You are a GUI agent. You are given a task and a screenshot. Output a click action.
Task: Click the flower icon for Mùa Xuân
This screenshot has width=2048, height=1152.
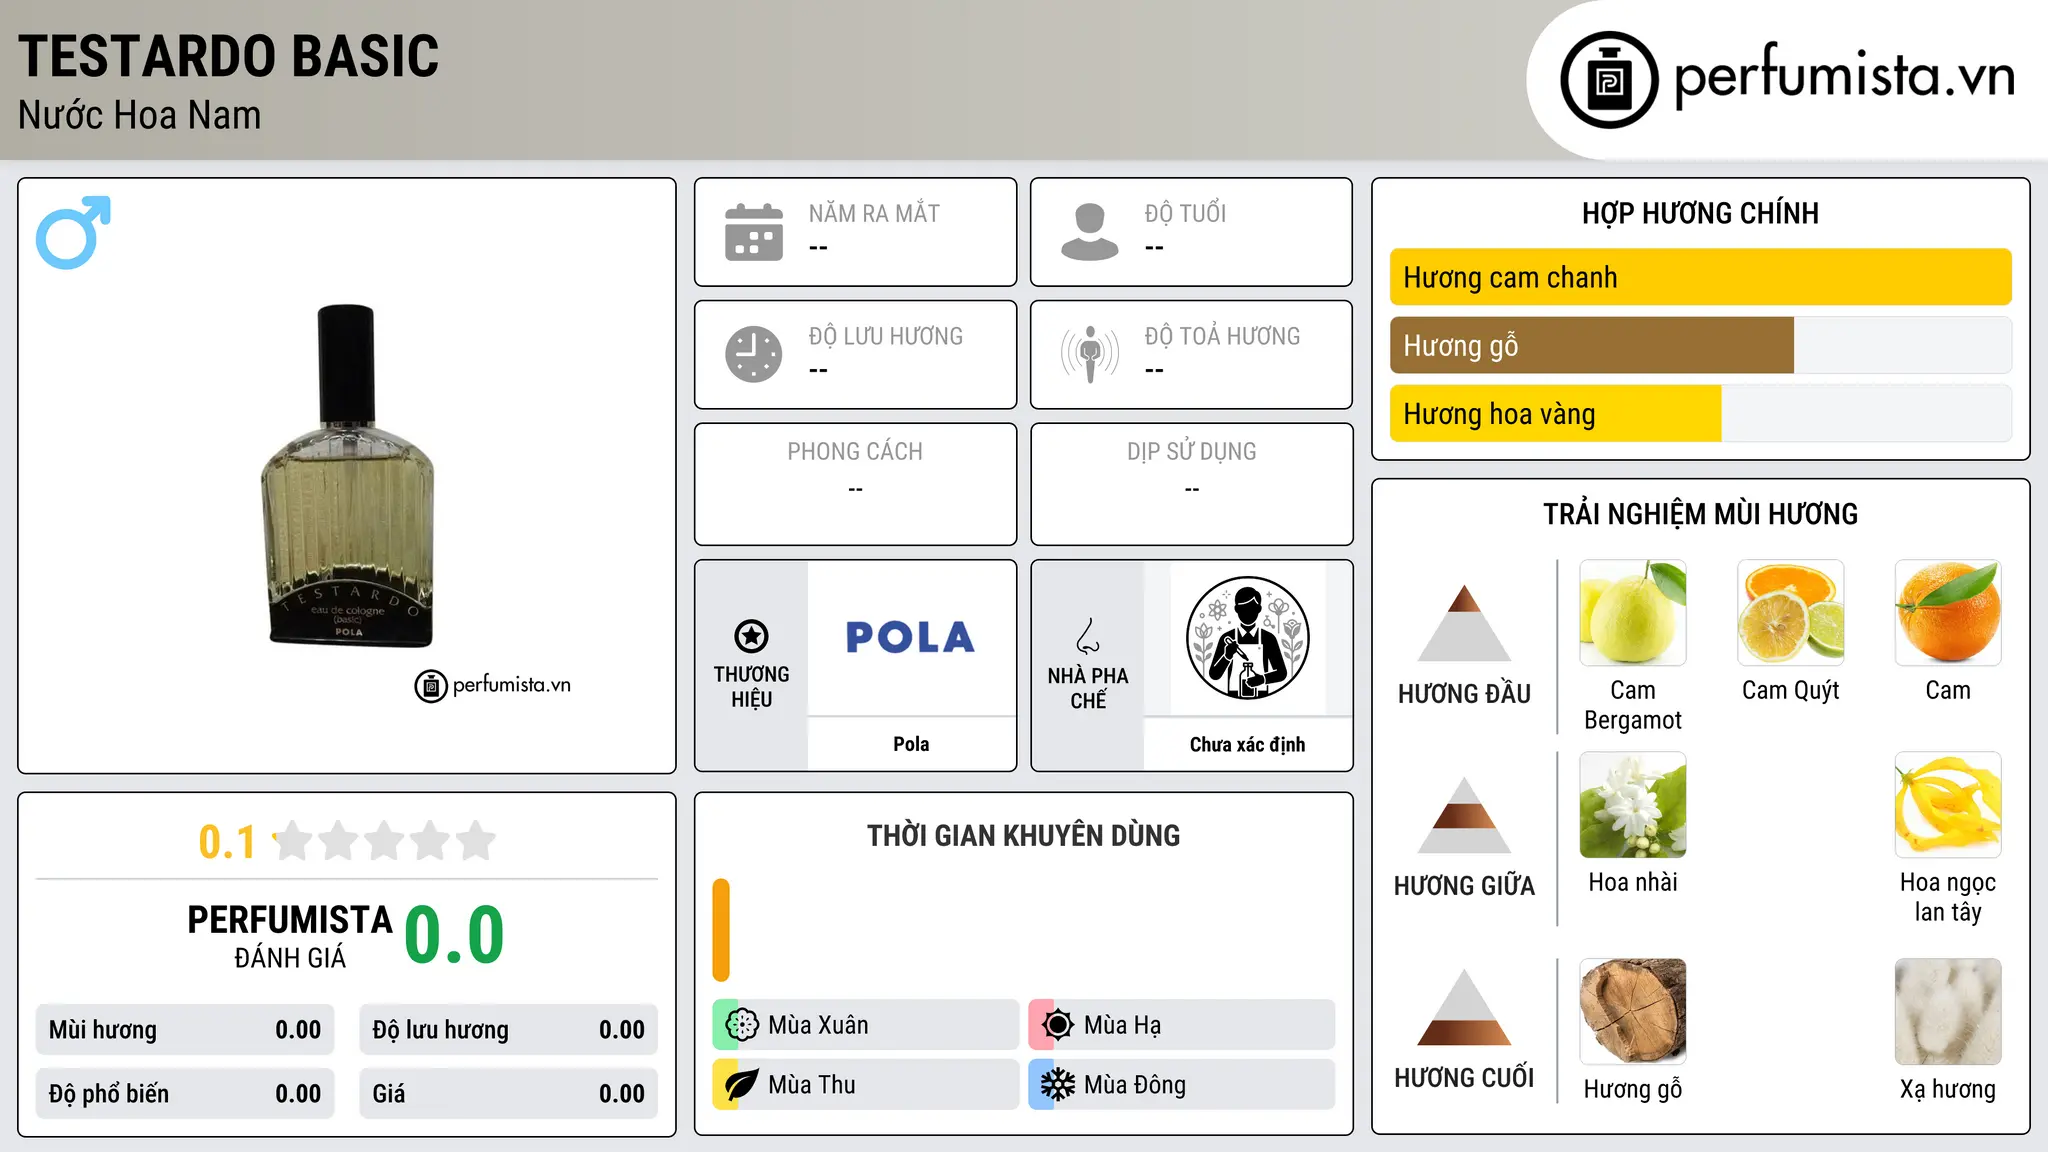[x=741, y=1025]
